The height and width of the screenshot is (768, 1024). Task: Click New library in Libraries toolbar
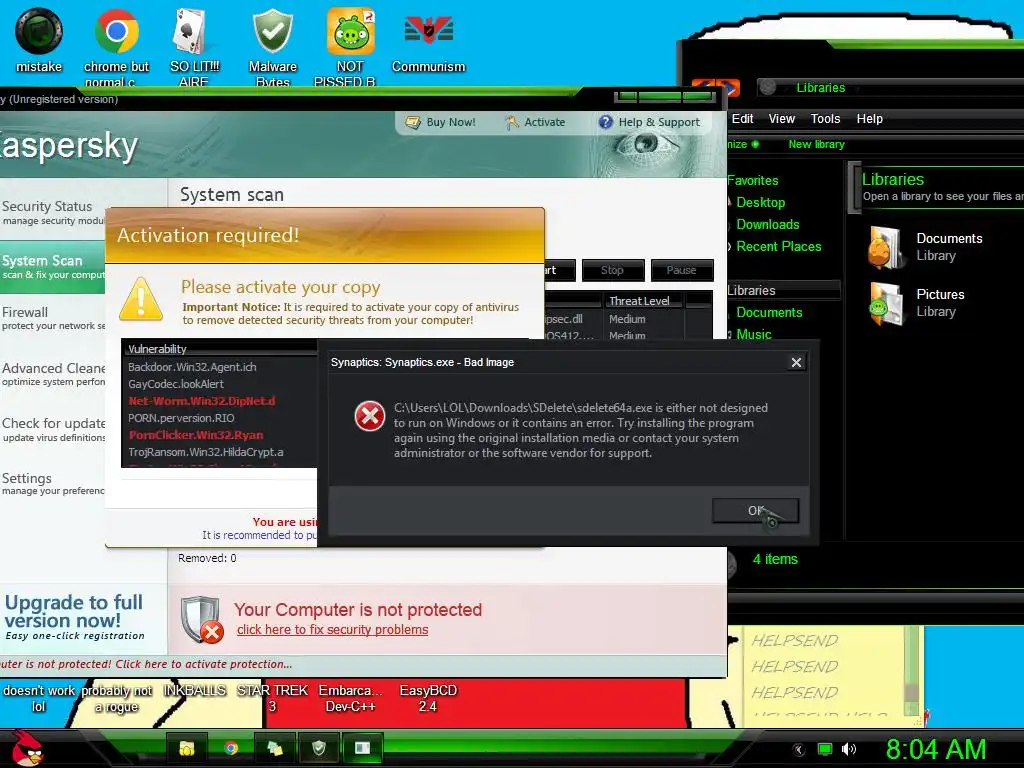[816, 144]
